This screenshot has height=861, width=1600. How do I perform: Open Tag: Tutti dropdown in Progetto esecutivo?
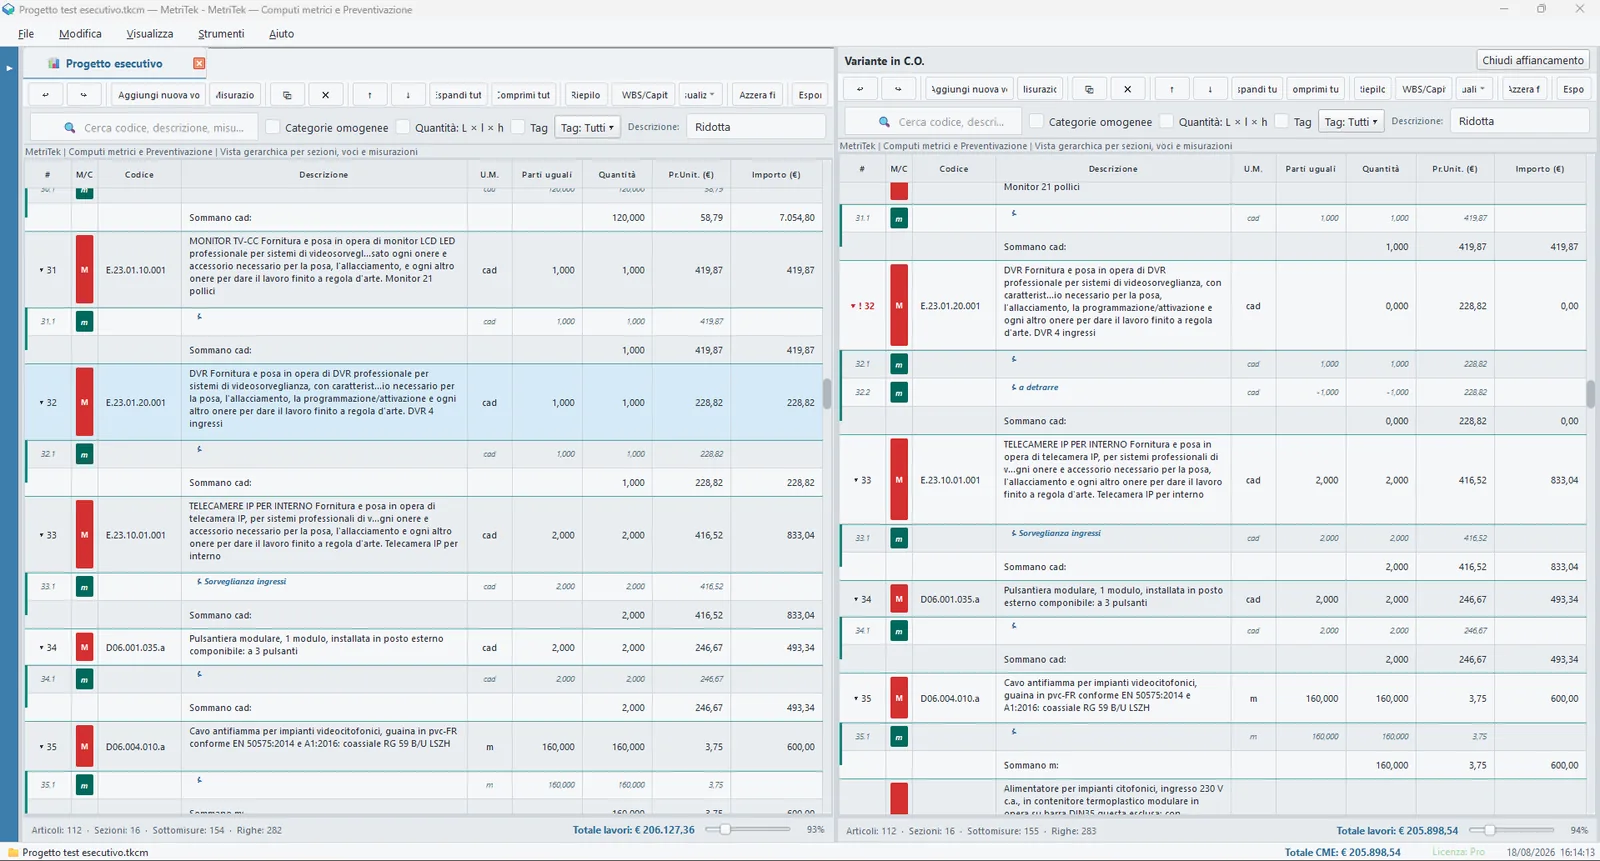coord(587,127)
